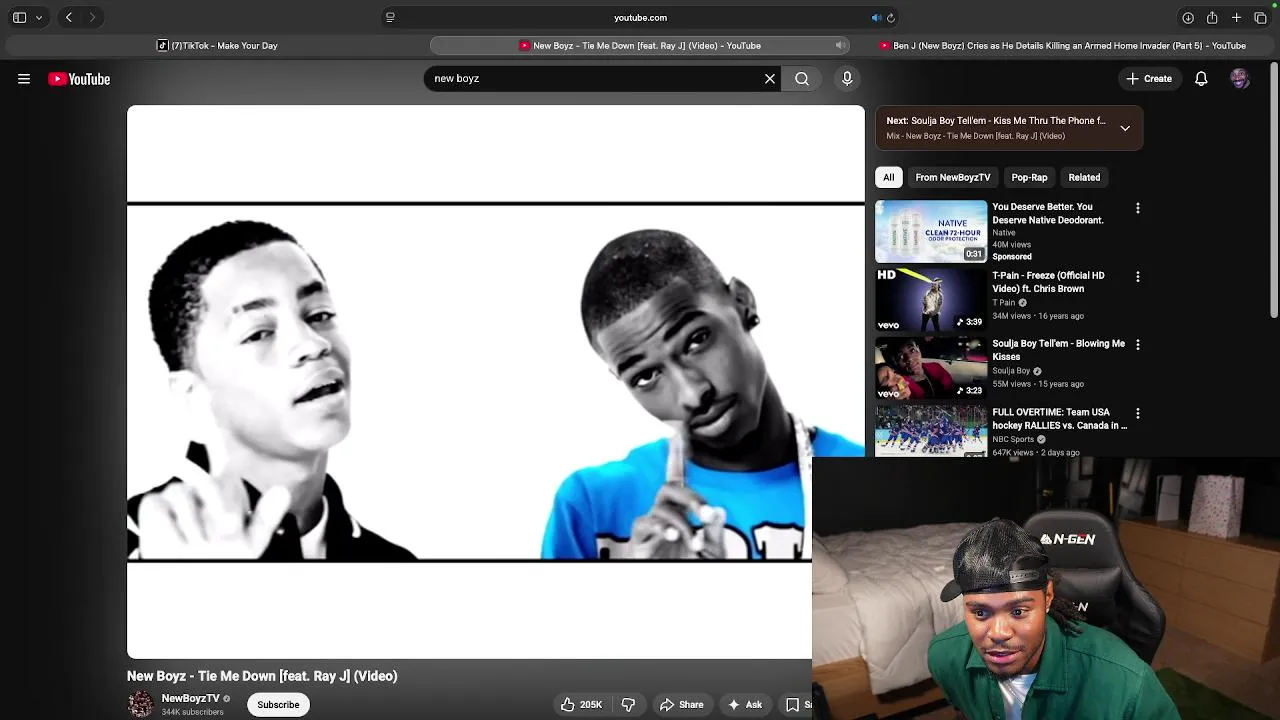Open T-Pain - Freeze video title
The image size is (1280, 720).
coord(1048,282)
